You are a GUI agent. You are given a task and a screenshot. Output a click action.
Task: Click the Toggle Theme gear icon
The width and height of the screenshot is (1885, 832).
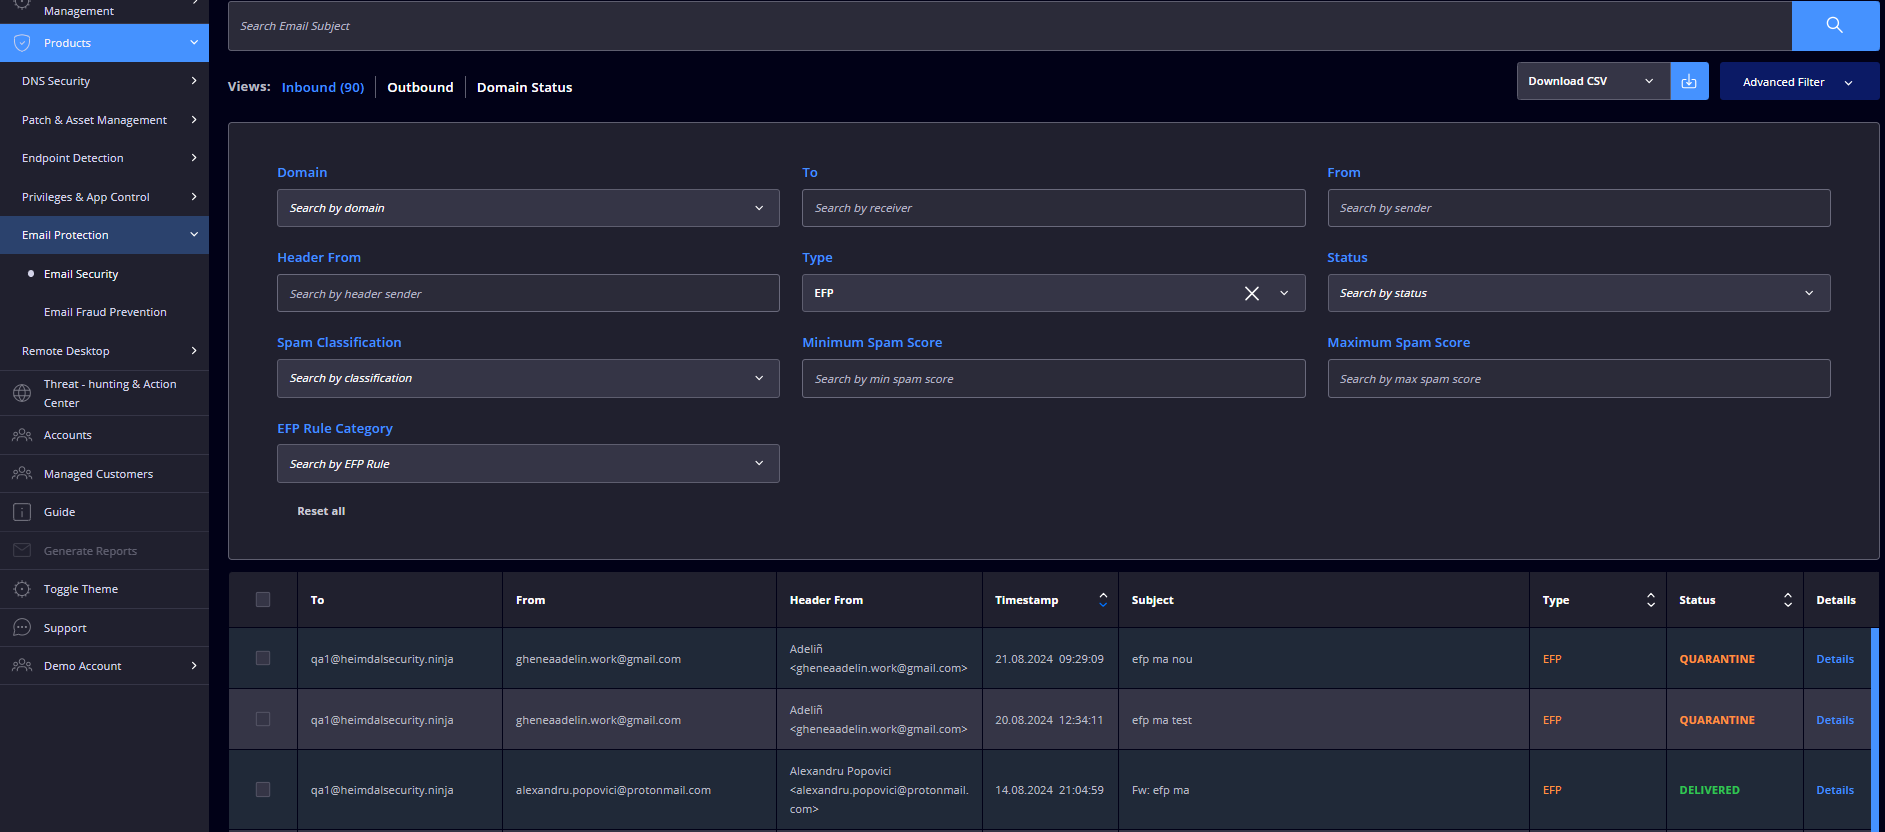coord(22,589)
